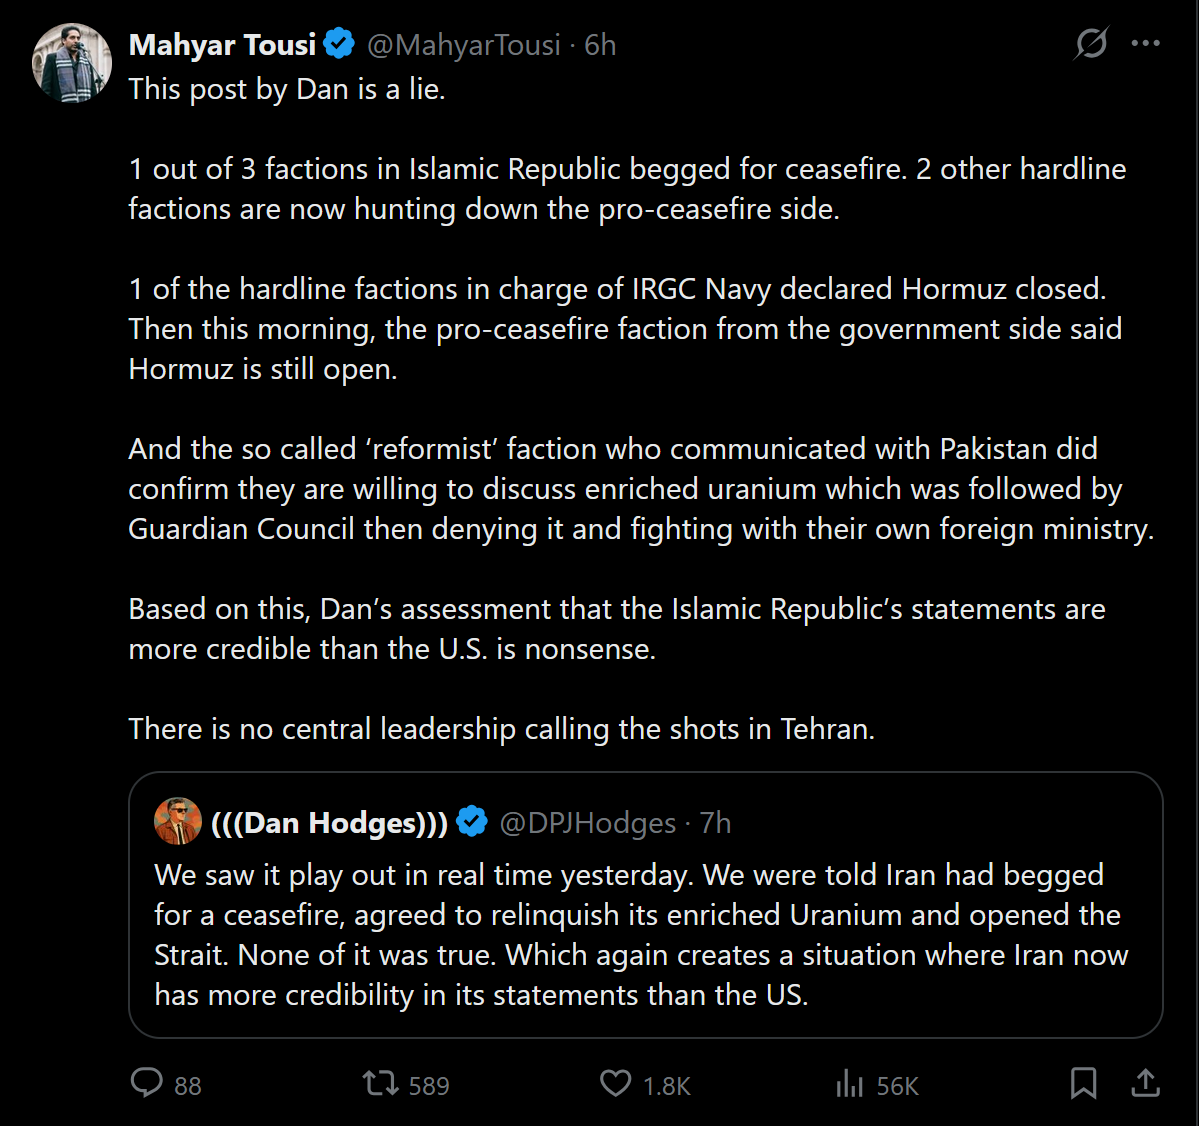Click Mahyar Tousi's blue verified badge
This screenshot has height=1126, width=1199.
click(x=340, y=44)
